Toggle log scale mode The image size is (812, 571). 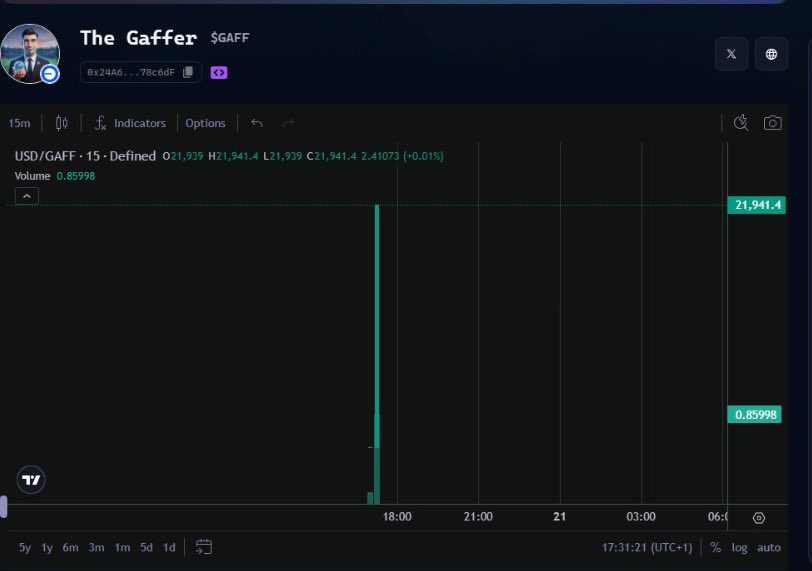(x=739, y=548)
